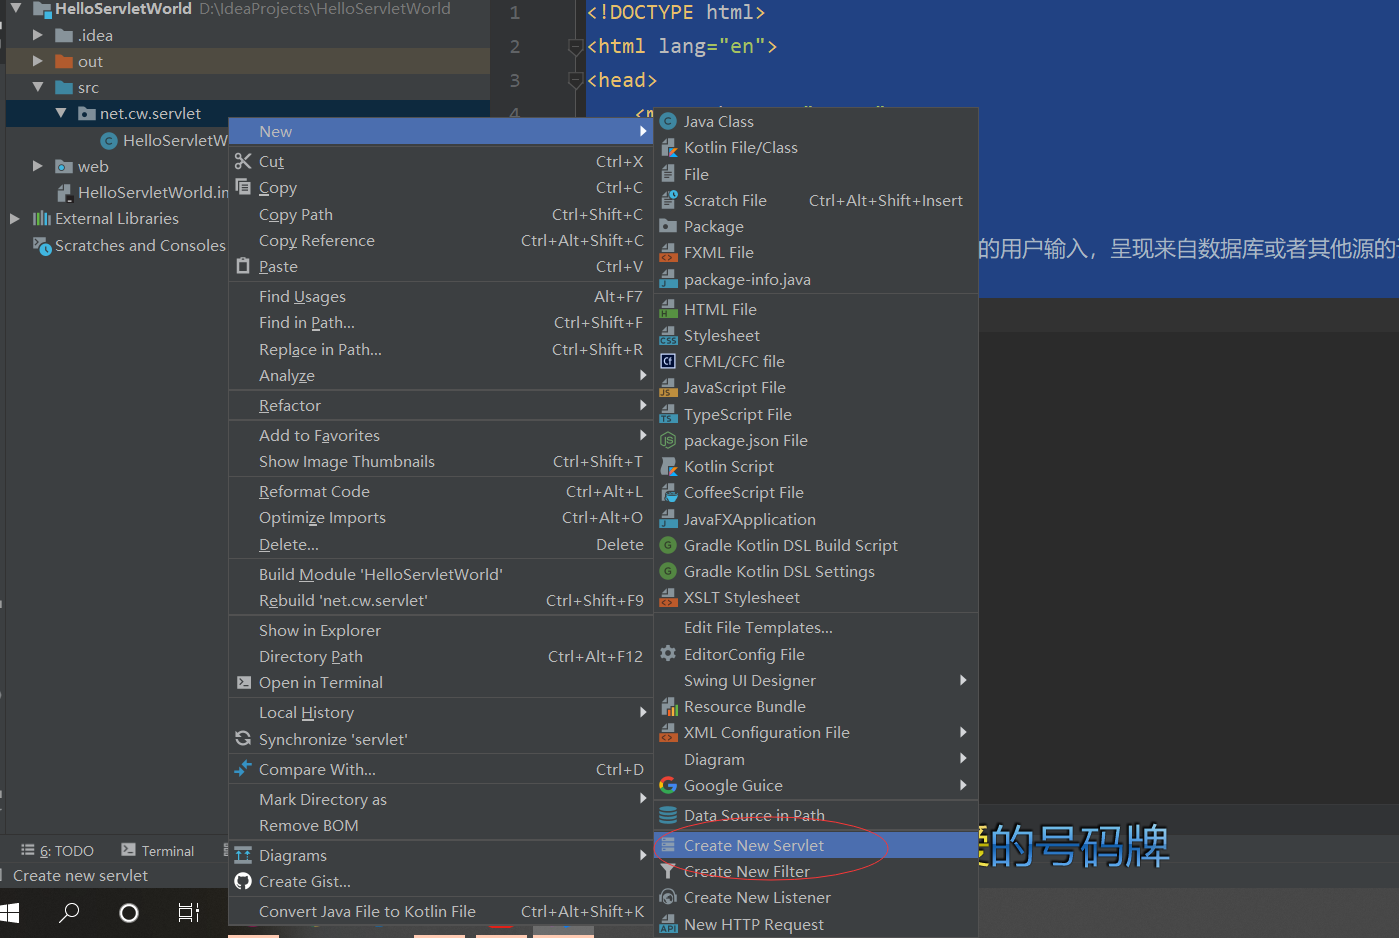Open the Windows Start menu
This screenshot has height=938, width=1399.
tap(10, 912)
